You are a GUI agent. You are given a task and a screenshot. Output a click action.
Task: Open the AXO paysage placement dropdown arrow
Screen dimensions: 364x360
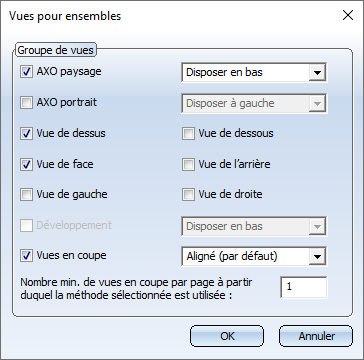317,72
